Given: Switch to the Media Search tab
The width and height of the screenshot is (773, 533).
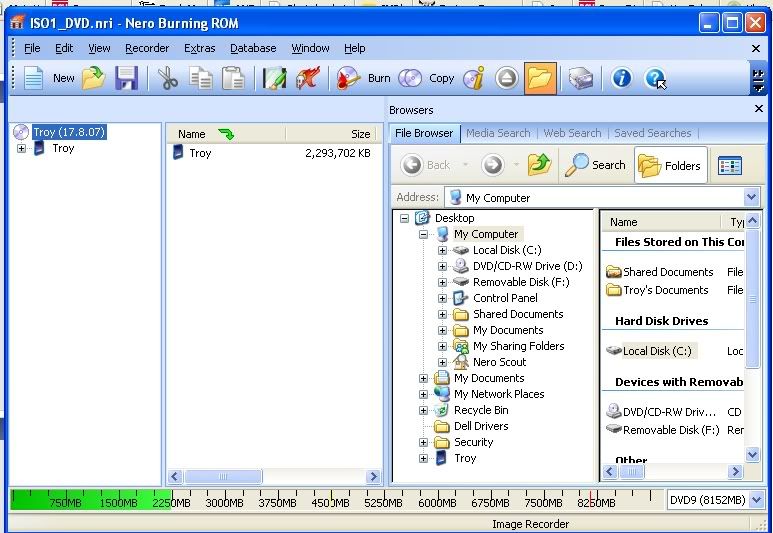Looking at the screenshot, I should [498, 133].
